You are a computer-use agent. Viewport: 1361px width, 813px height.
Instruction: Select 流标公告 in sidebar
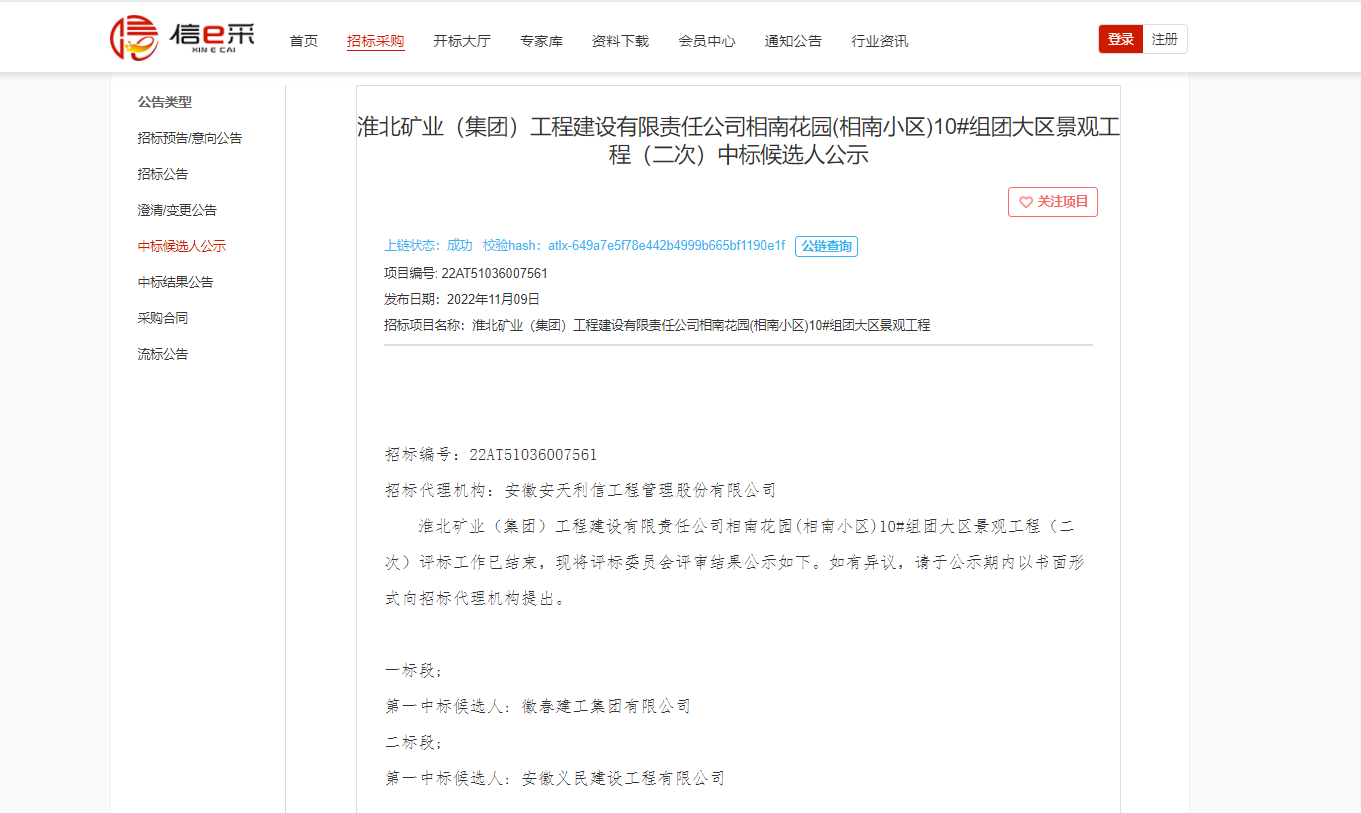[x=163, y=354]
